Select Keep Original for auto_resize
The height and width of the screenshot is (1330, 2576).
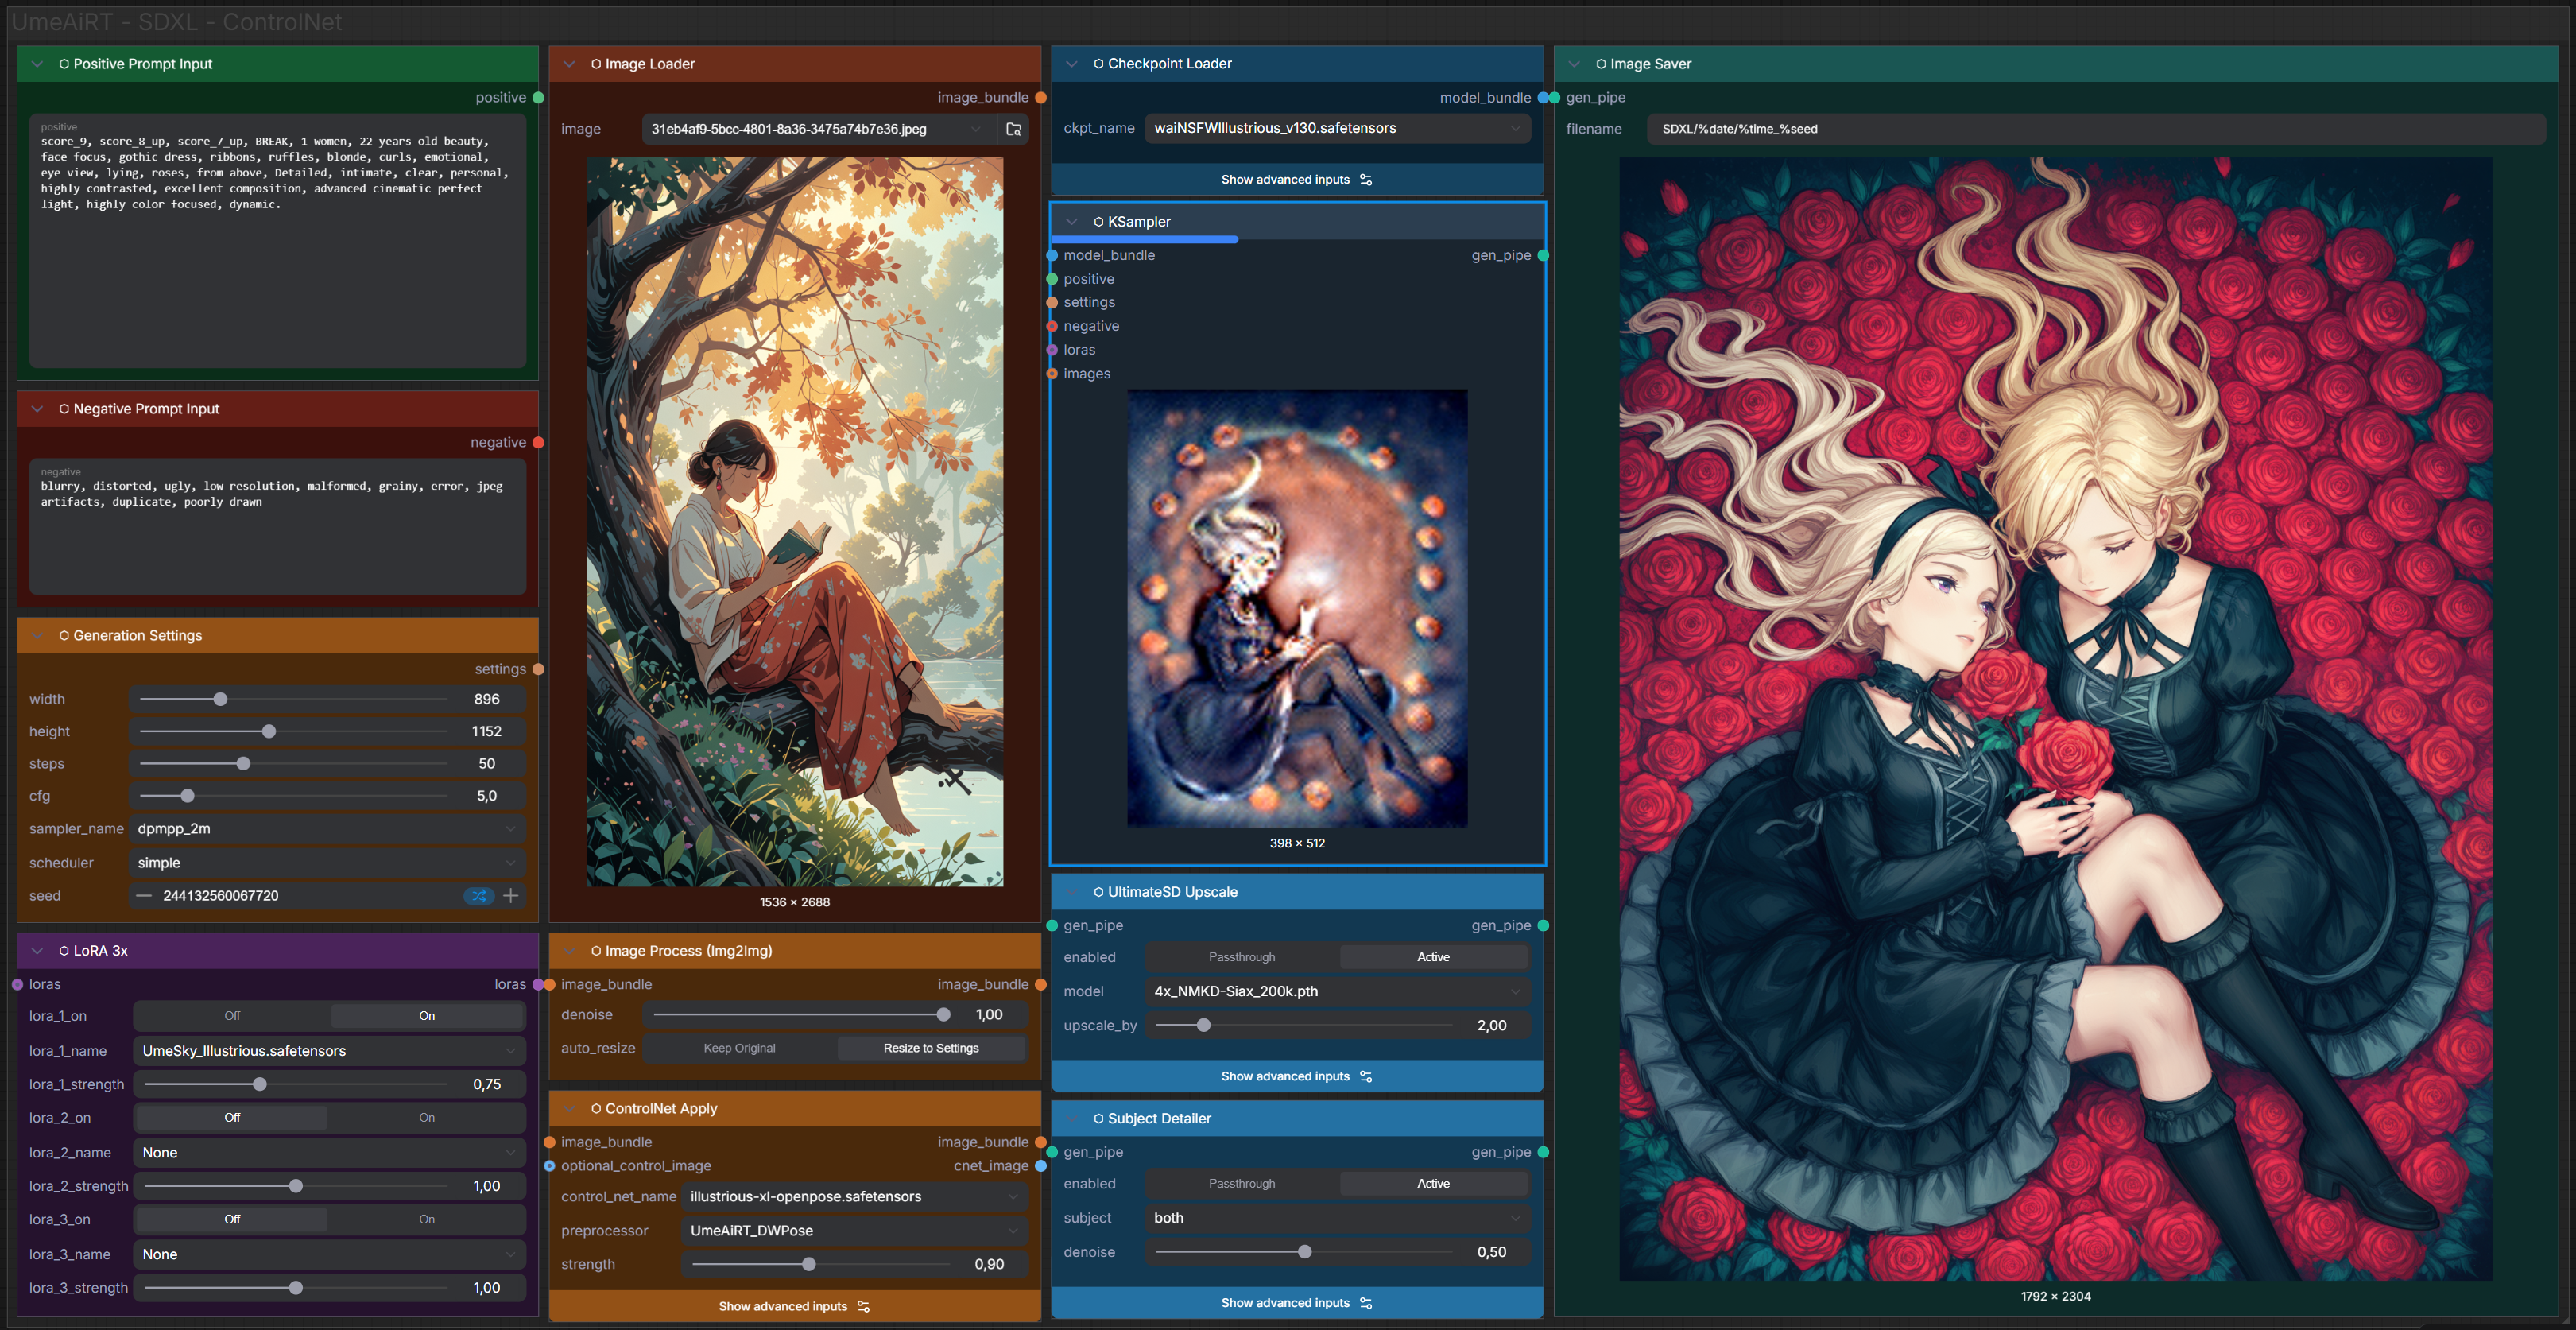pos(739,1048)
